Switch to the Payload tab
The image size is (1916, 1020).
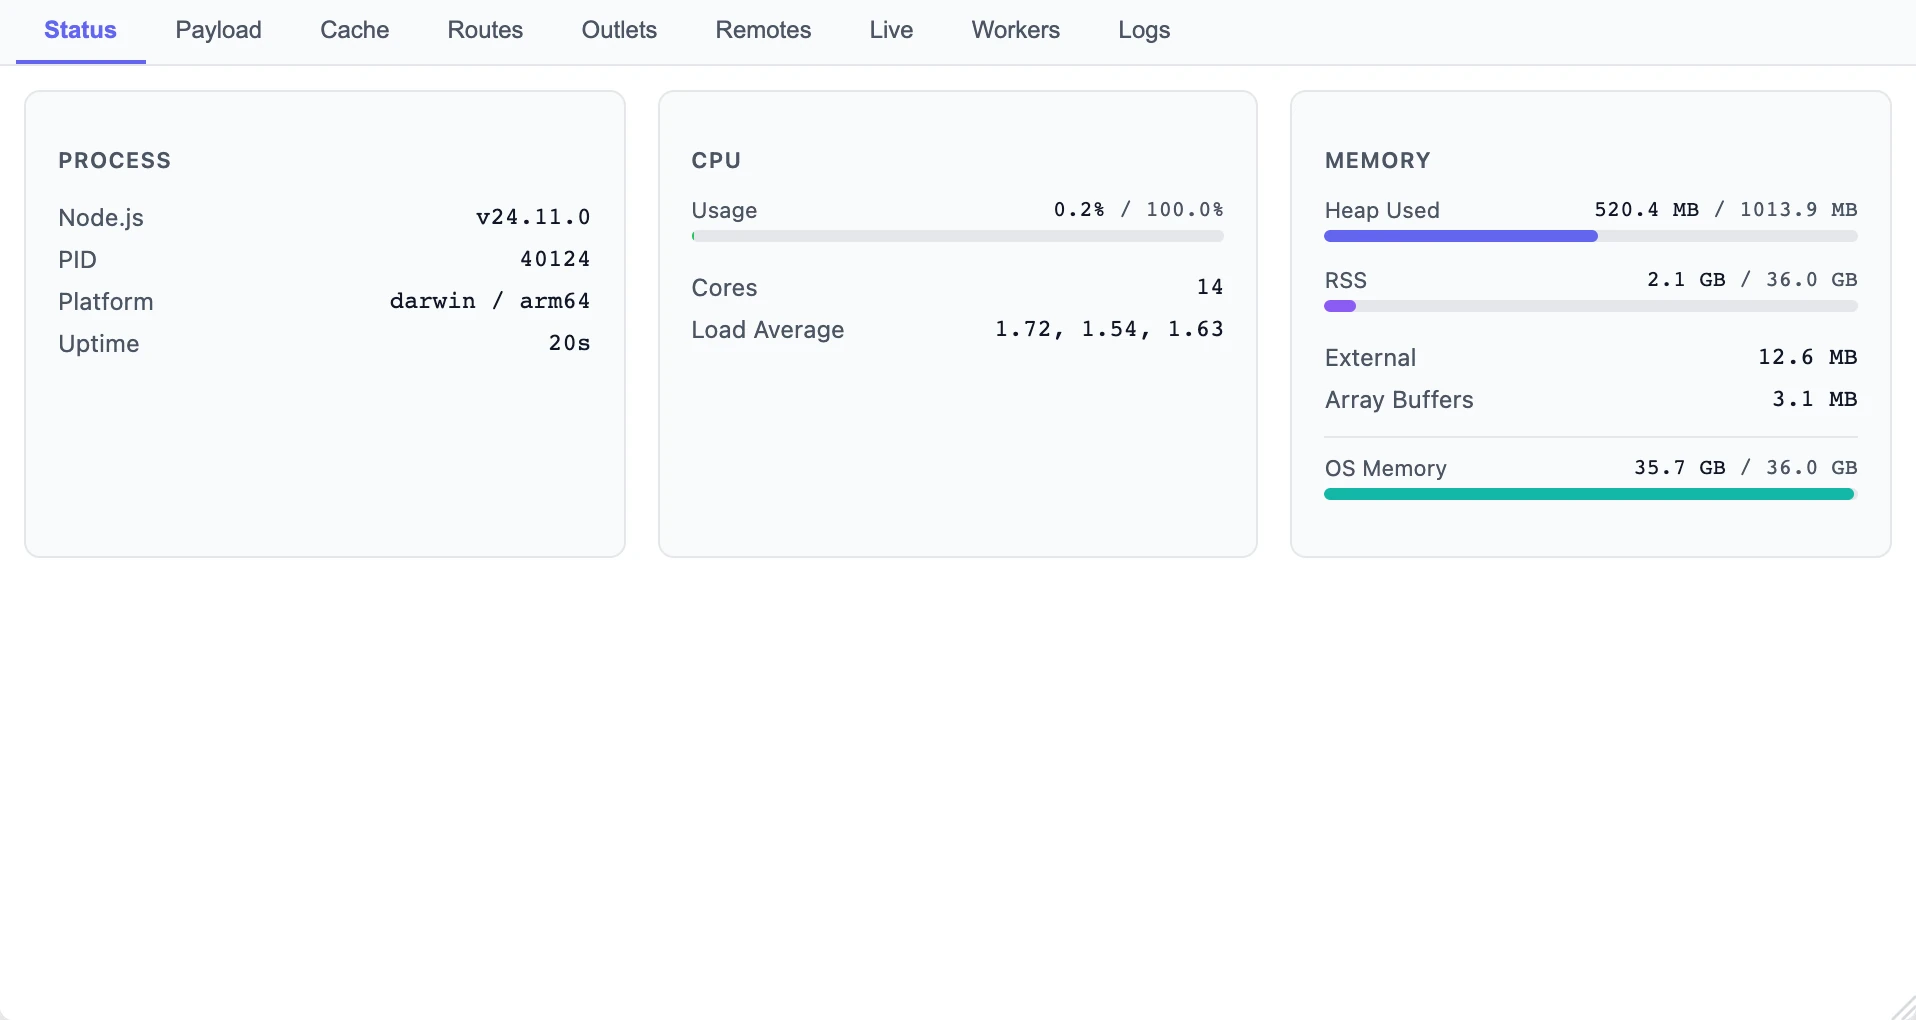click(x=218, y=30)
